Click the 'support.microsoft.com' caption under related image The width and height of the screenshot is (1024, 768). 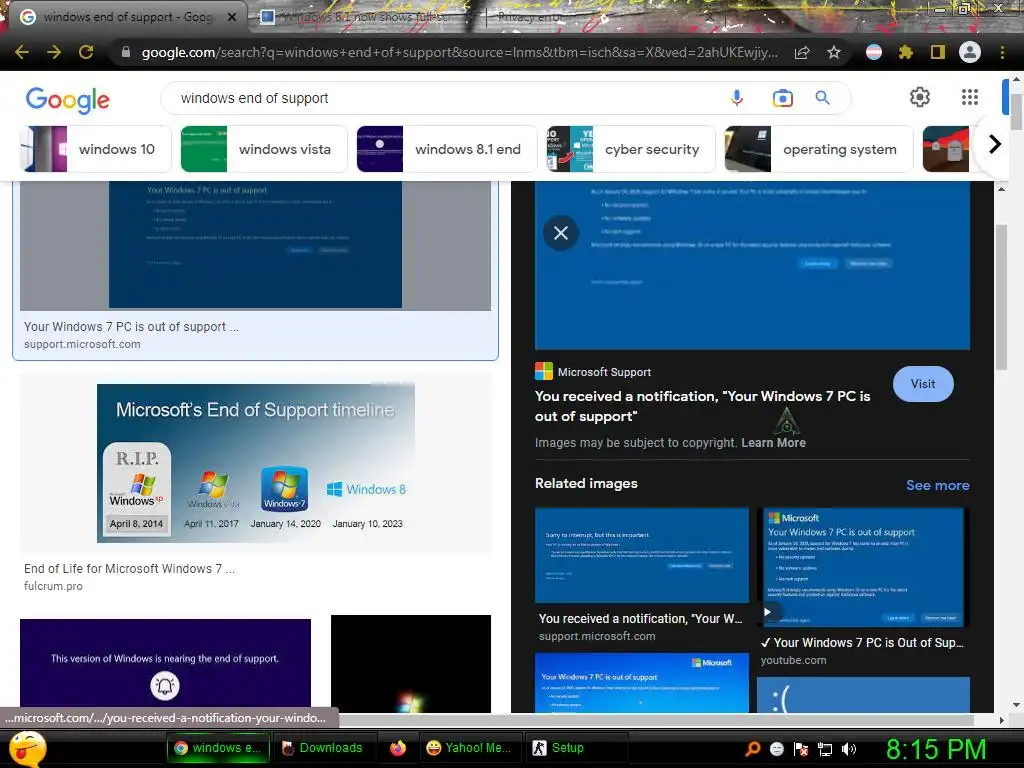(597, 636)
